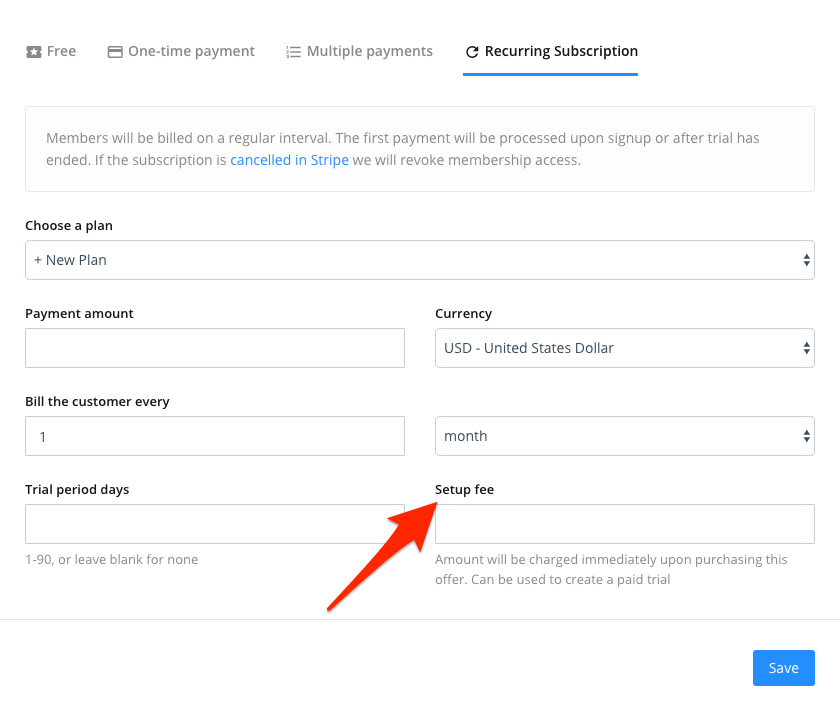Focus the Trial period days field
This screenshot has height=709, width=840.
215,524
